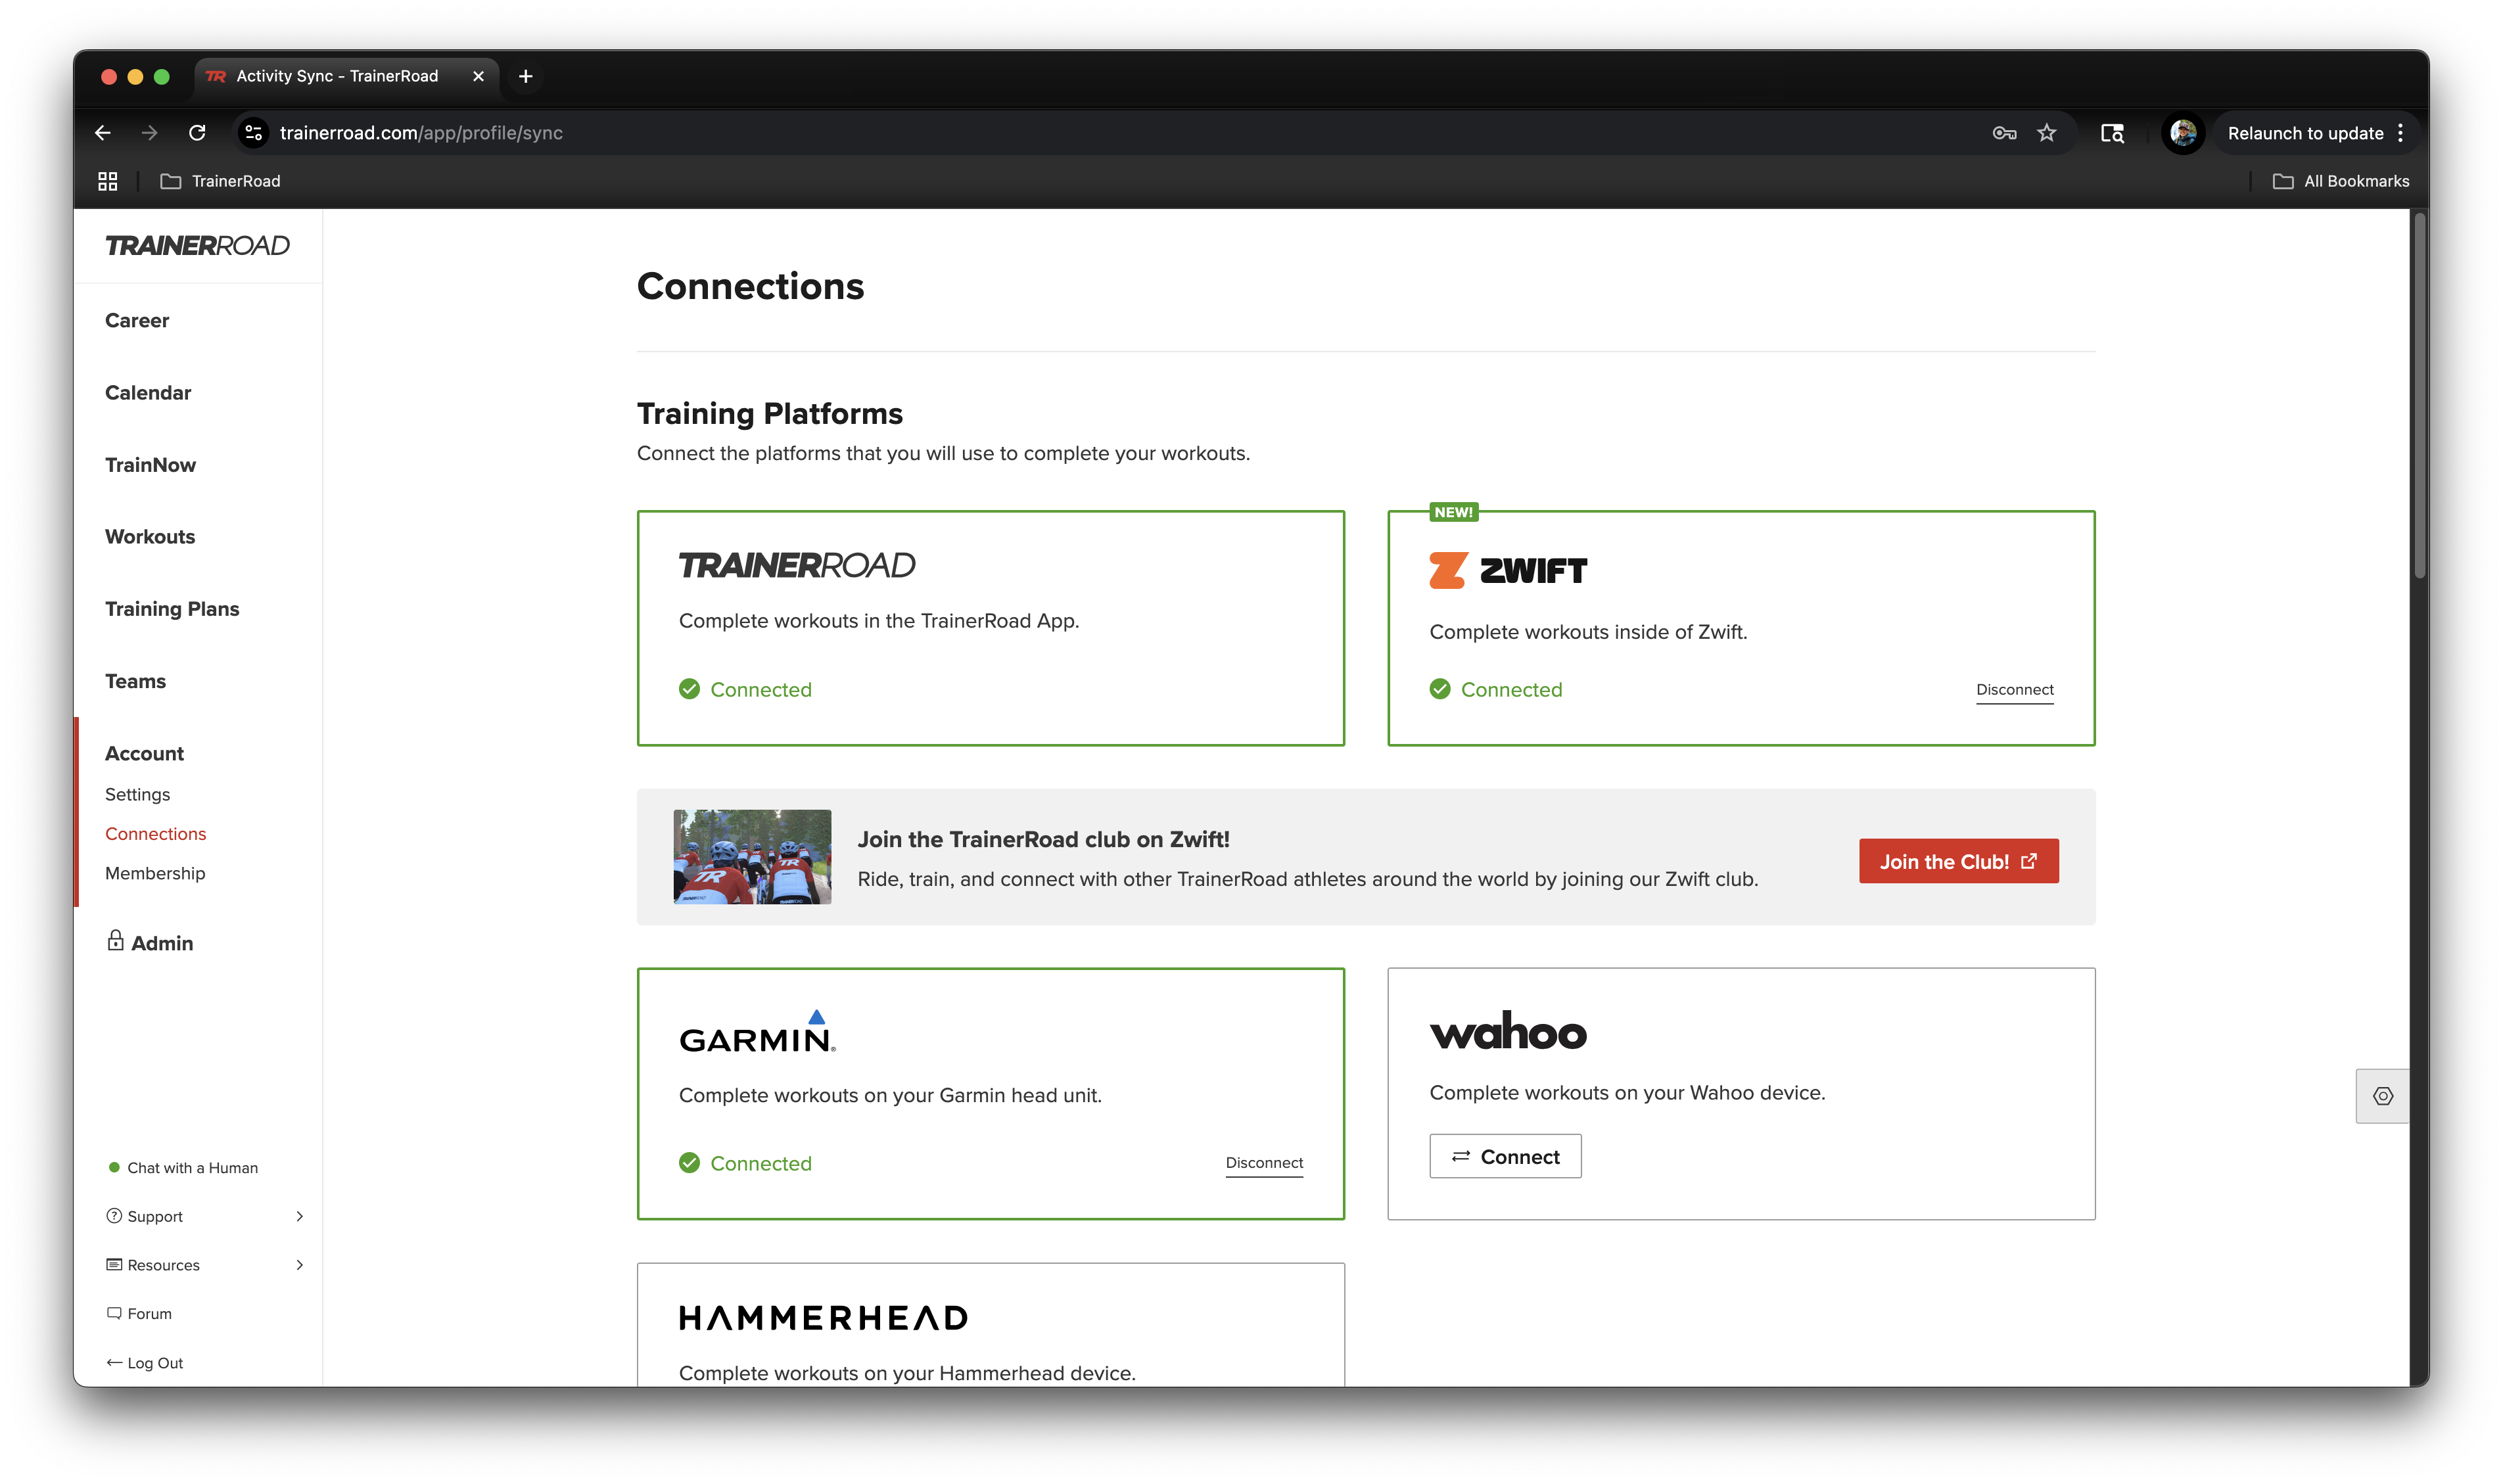Bookmark this page with star icon
The height and width of the screenshot is (1484, 2503).
[2046, 133]
